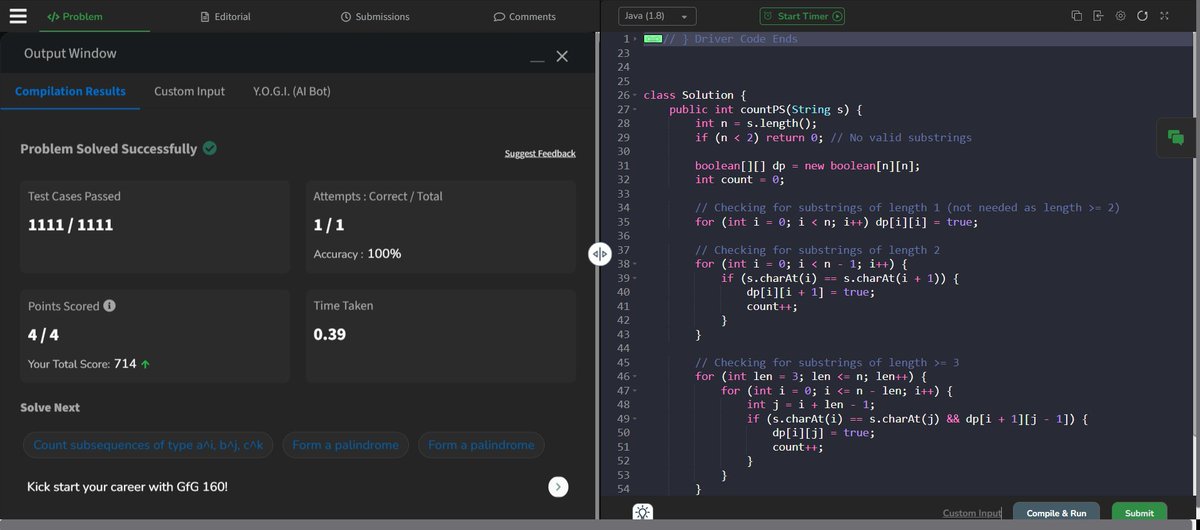The height and width of the screenshot is (530, 1200).
Task: Collapse class Solution at line 26
Action: point(636,96)
